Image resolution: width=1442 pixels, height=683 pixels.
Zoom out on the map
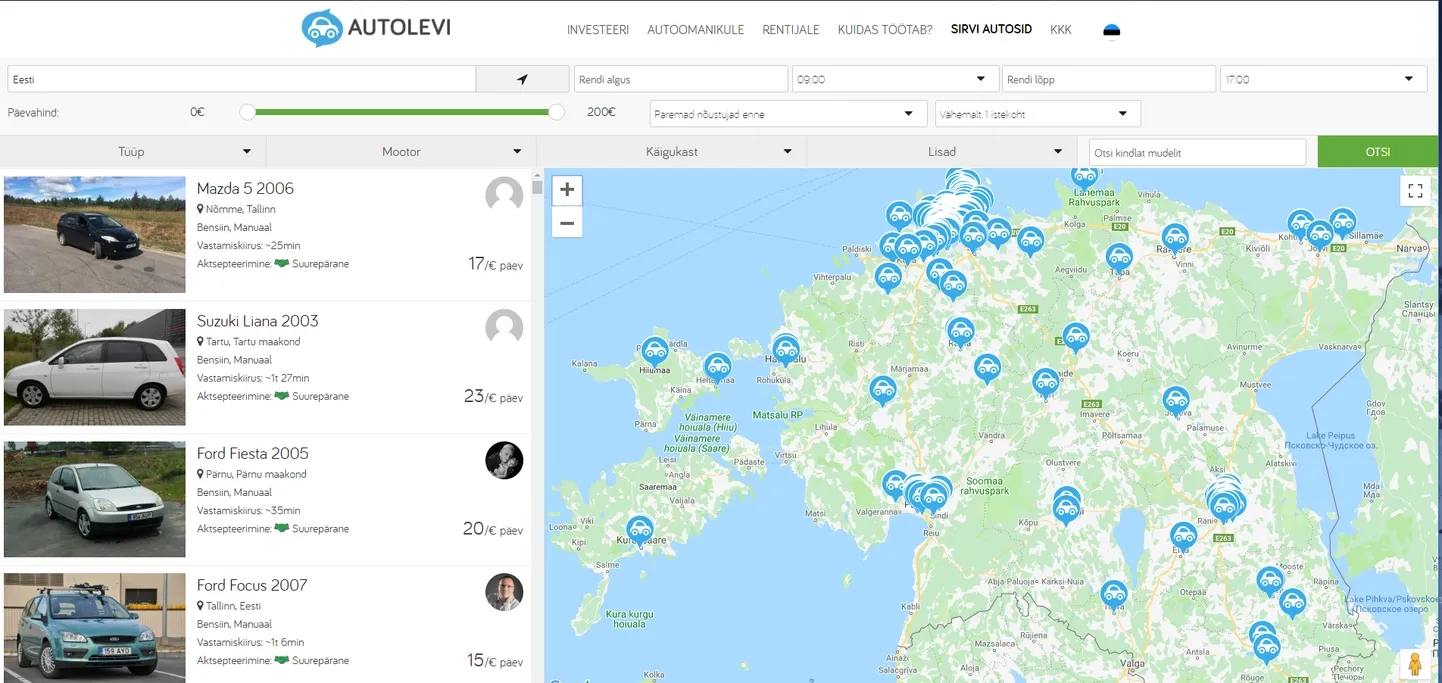coord(567,223)
